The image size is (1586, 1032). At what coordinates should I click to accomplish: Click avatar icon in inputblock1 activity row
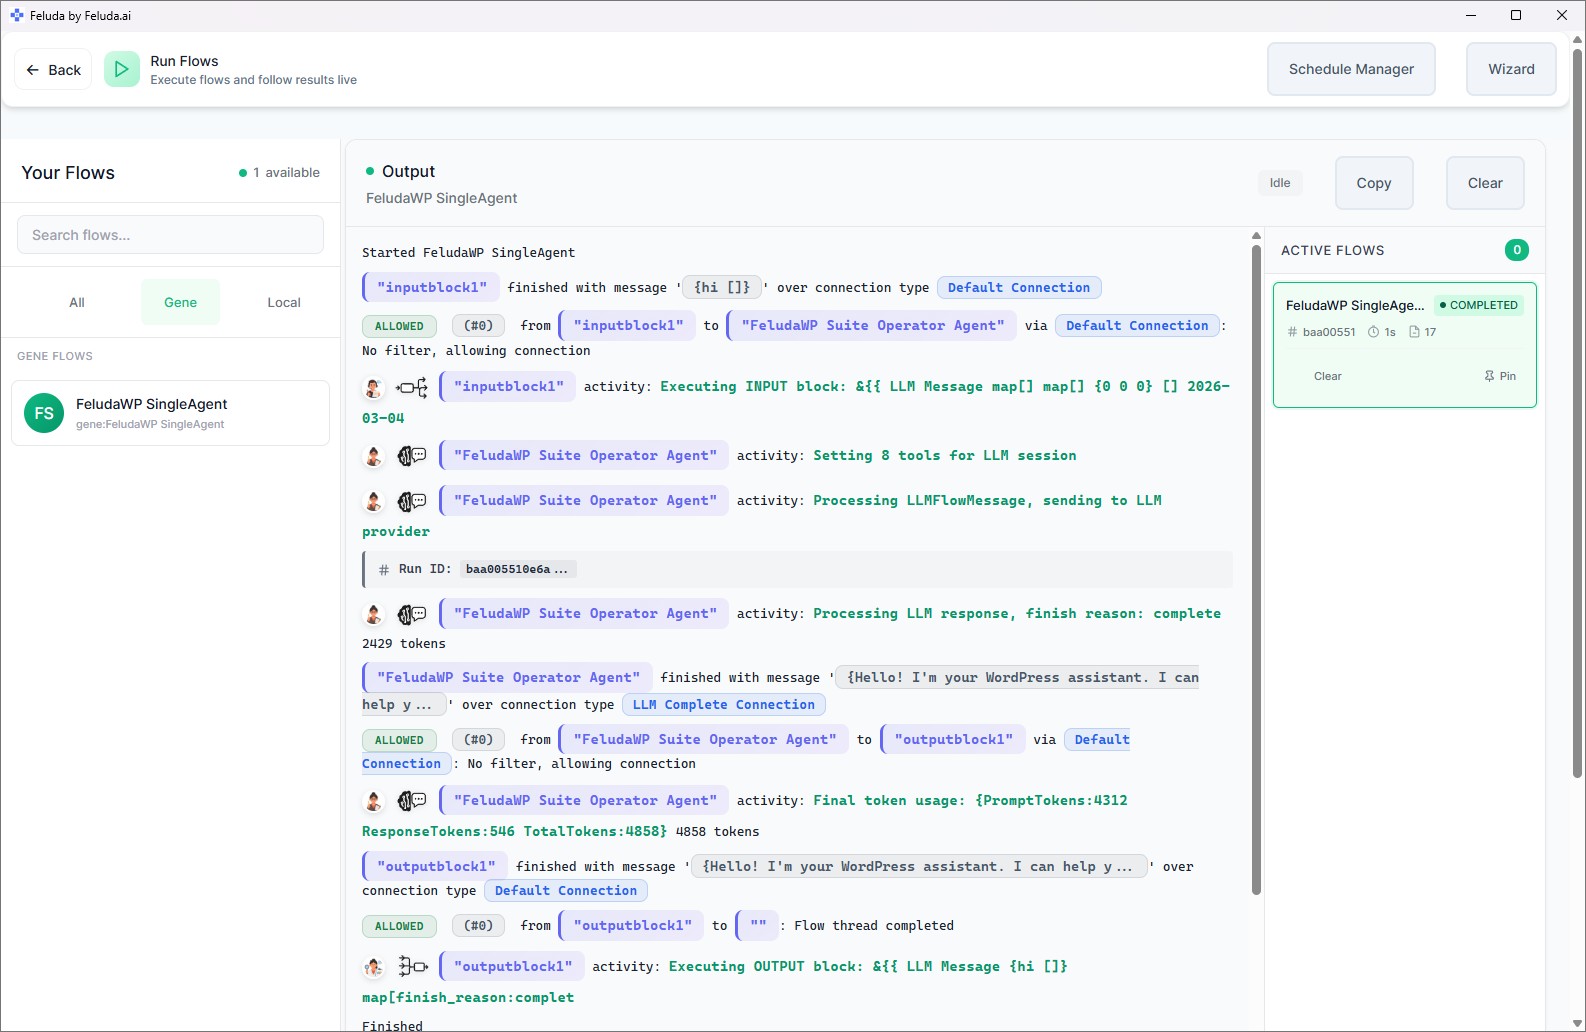tap(373, 387)
